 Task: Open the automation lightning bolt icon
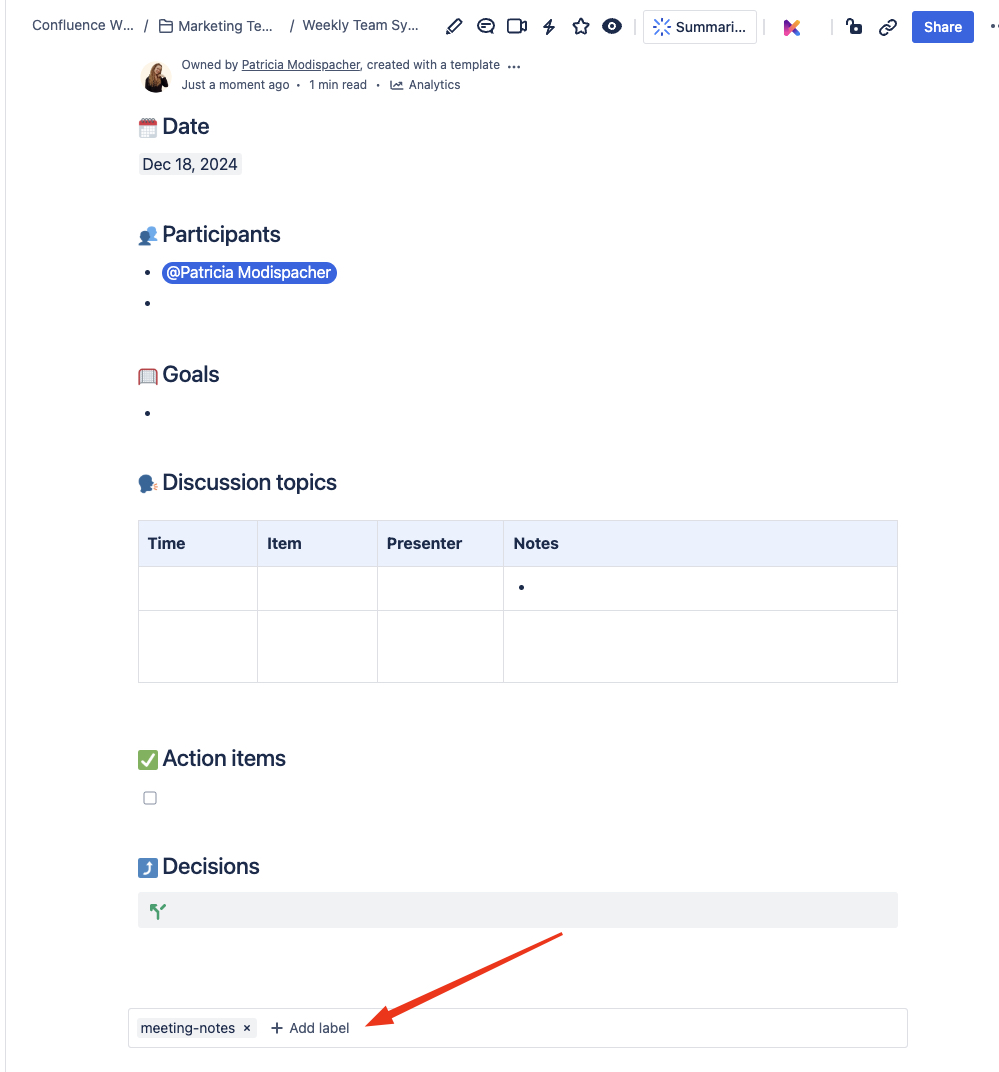tap(548, 26)
